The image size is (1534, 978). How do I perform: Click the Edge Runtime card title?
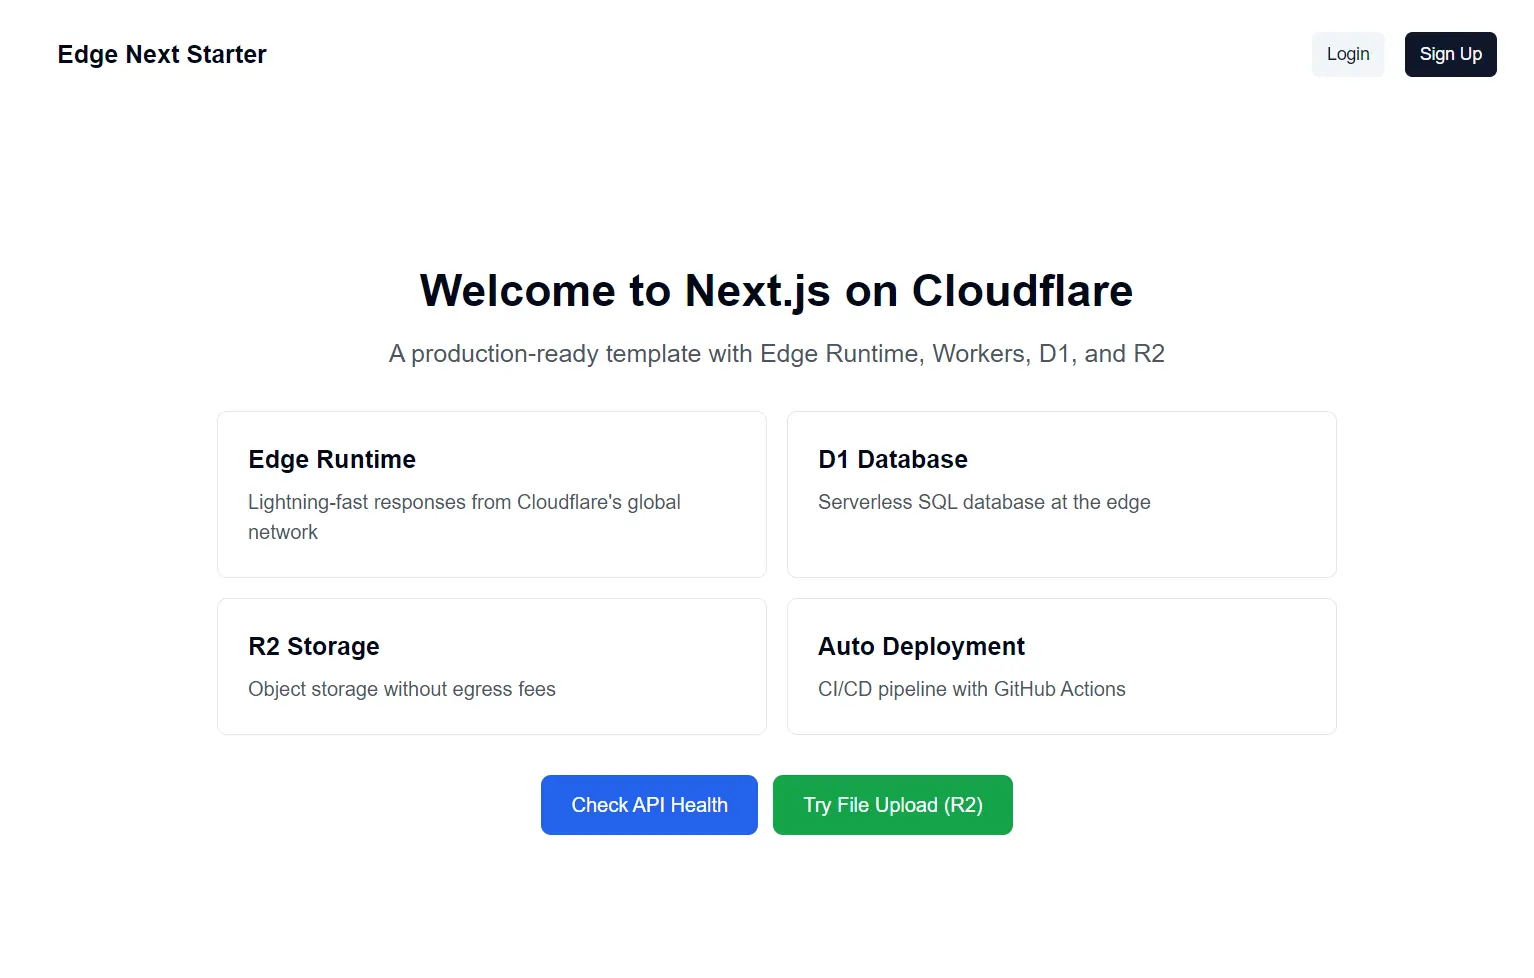(x=331, y=459)
